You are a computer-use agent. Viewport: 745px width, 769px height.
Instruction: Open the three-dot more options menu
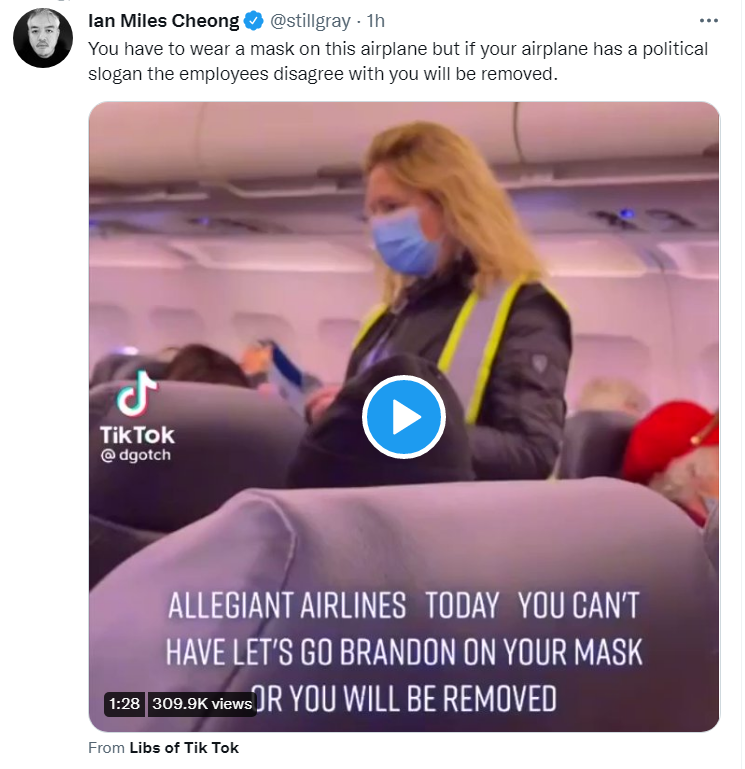[708, 21]
